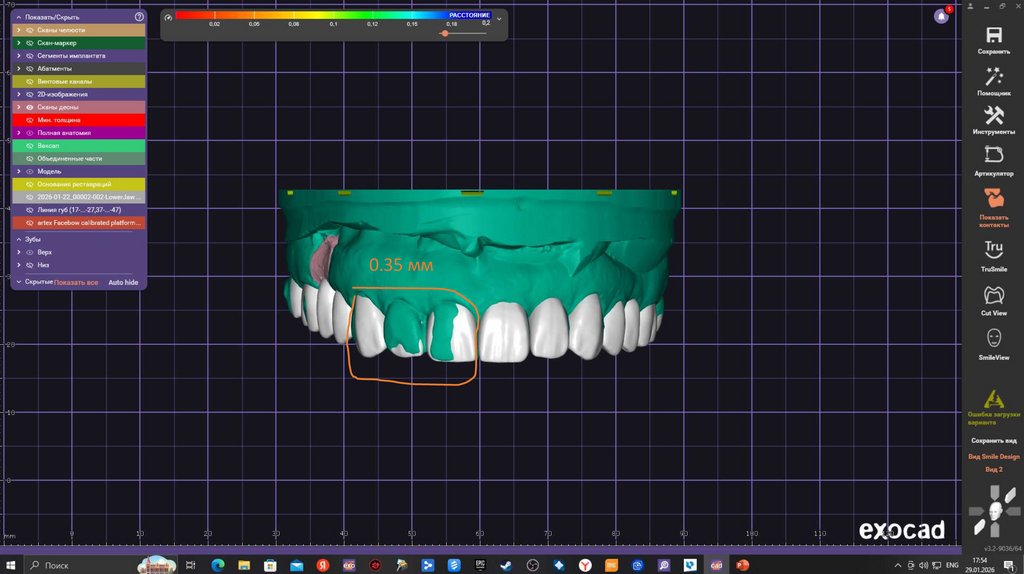Expand the Абатменты group
Screen dimensions: 1024x574
pos(18,68)
